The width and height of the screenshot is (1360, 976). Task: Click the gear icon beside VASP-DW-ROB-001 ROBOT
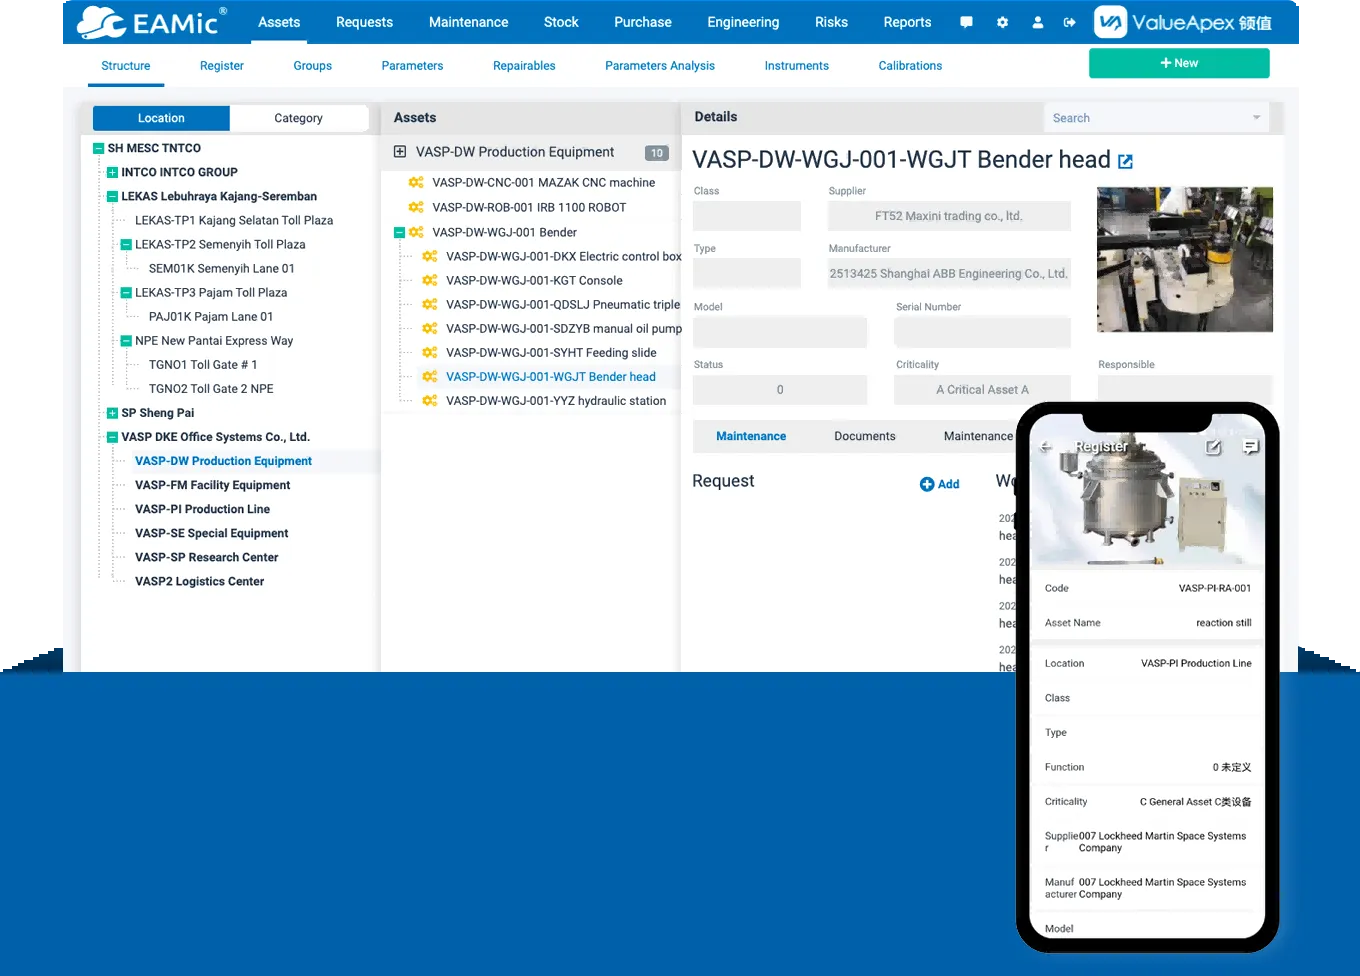(x=416, y=208)
